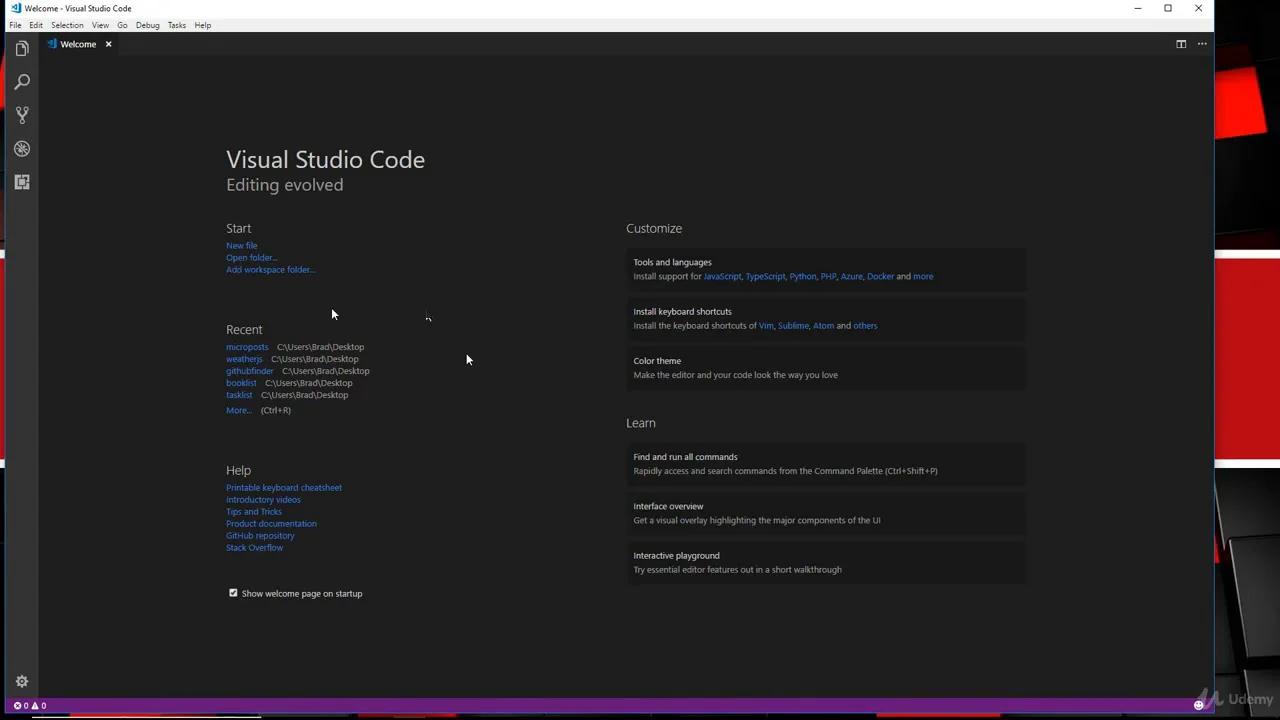Image resolution: width=1280 pixels, height=720 pixels.
Task: Open the More Actions ellipsis icon
Action: coord(1202,44)
